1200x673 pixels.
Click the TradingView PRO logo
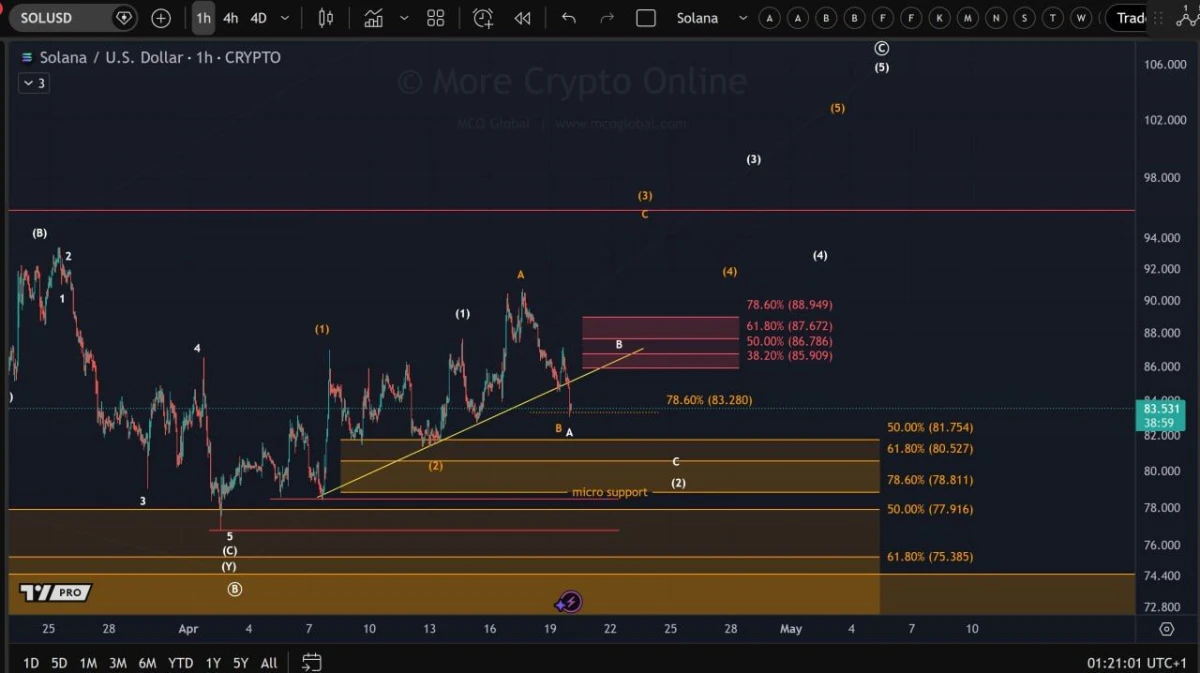tap(56, 592)
